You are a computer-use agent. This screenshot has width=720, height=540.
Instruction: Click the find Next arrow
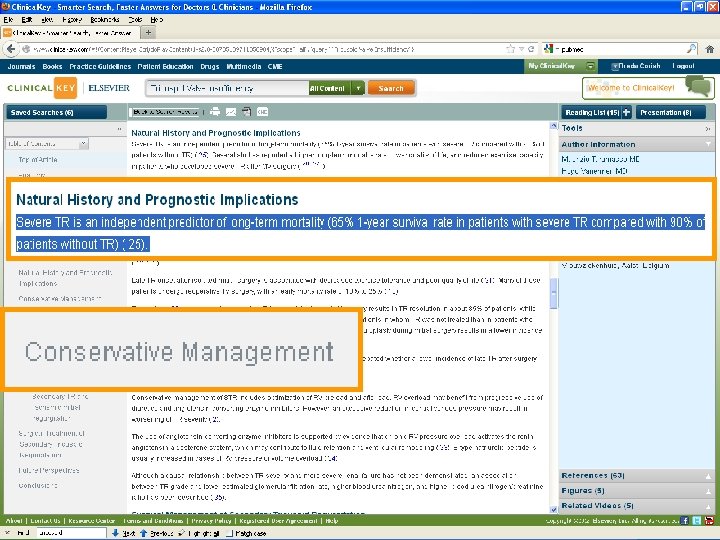tap(124, 533)
